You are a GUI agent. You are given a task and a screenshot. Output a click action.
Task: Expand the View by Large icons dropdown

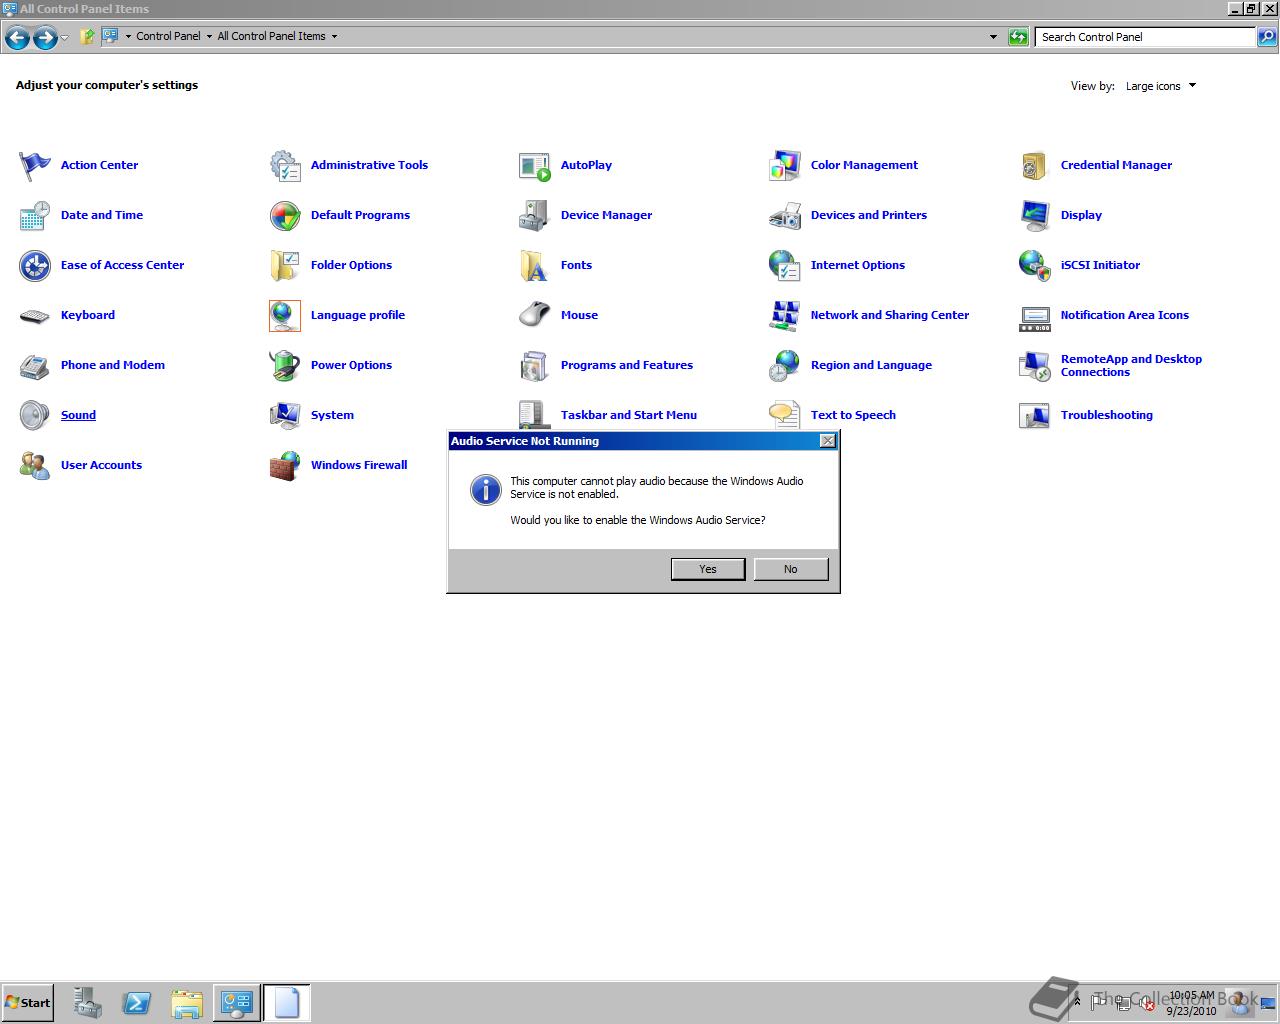1161,86
